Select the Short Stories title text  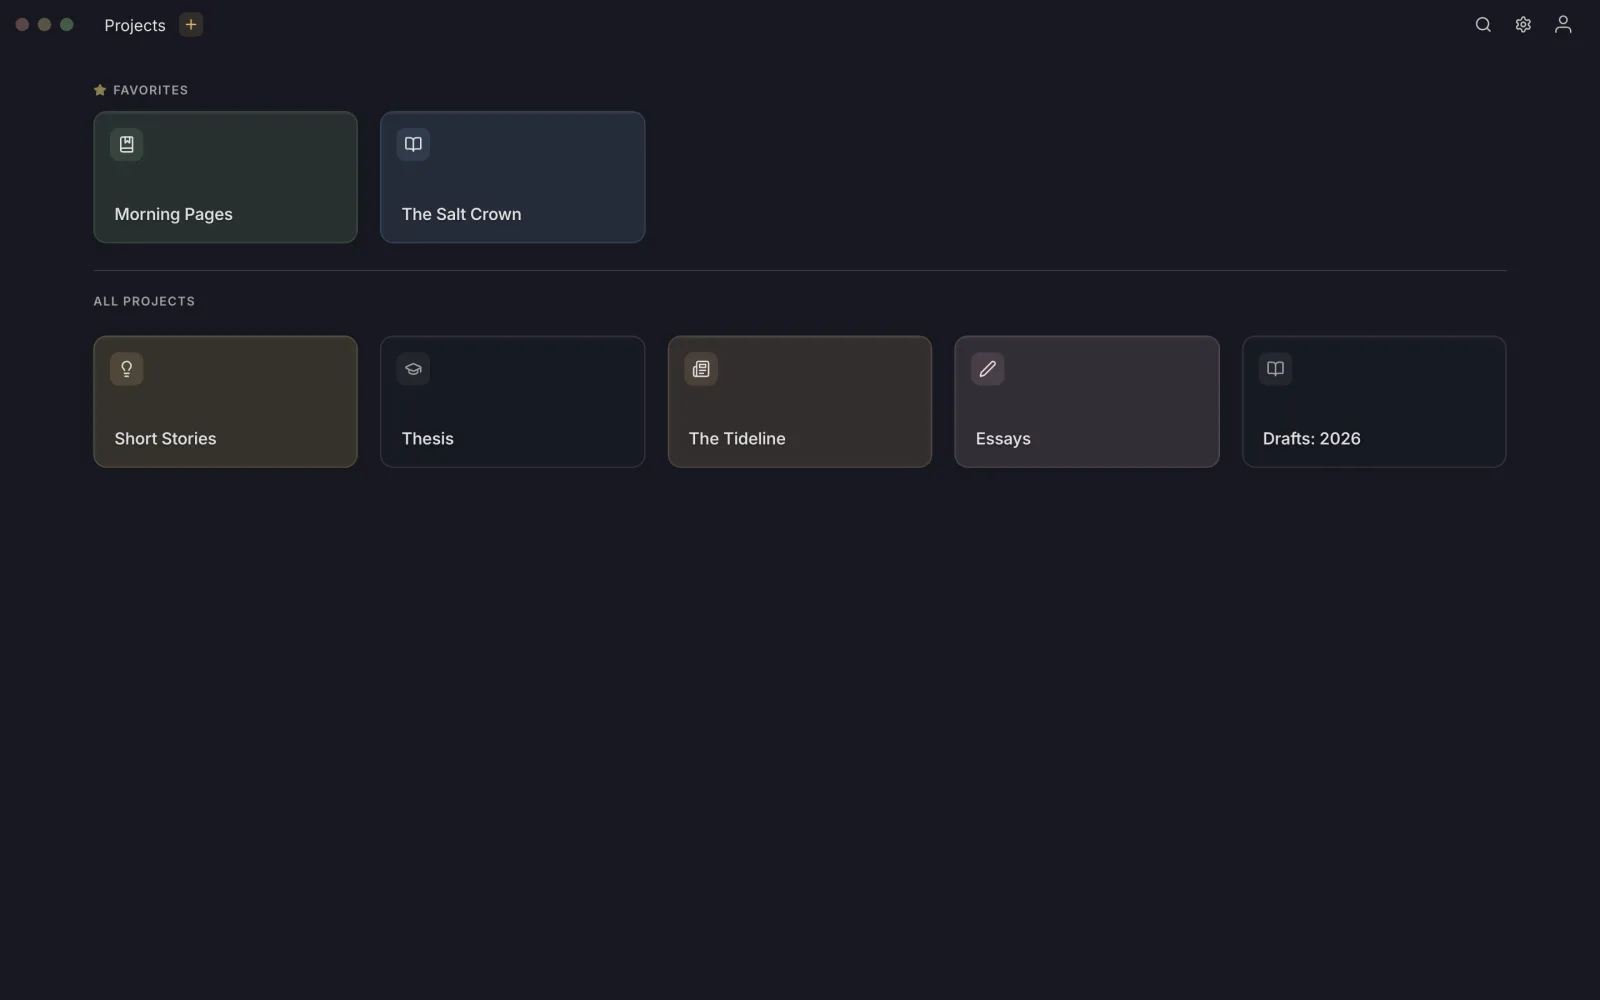point(165,439)
